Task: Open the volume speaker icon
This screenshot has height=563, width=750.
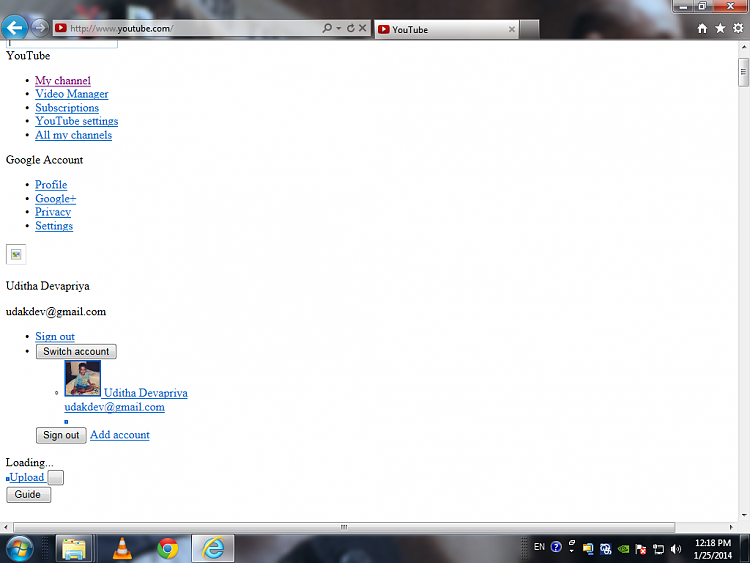Action: pyautogui.click(x=675, y=549)
